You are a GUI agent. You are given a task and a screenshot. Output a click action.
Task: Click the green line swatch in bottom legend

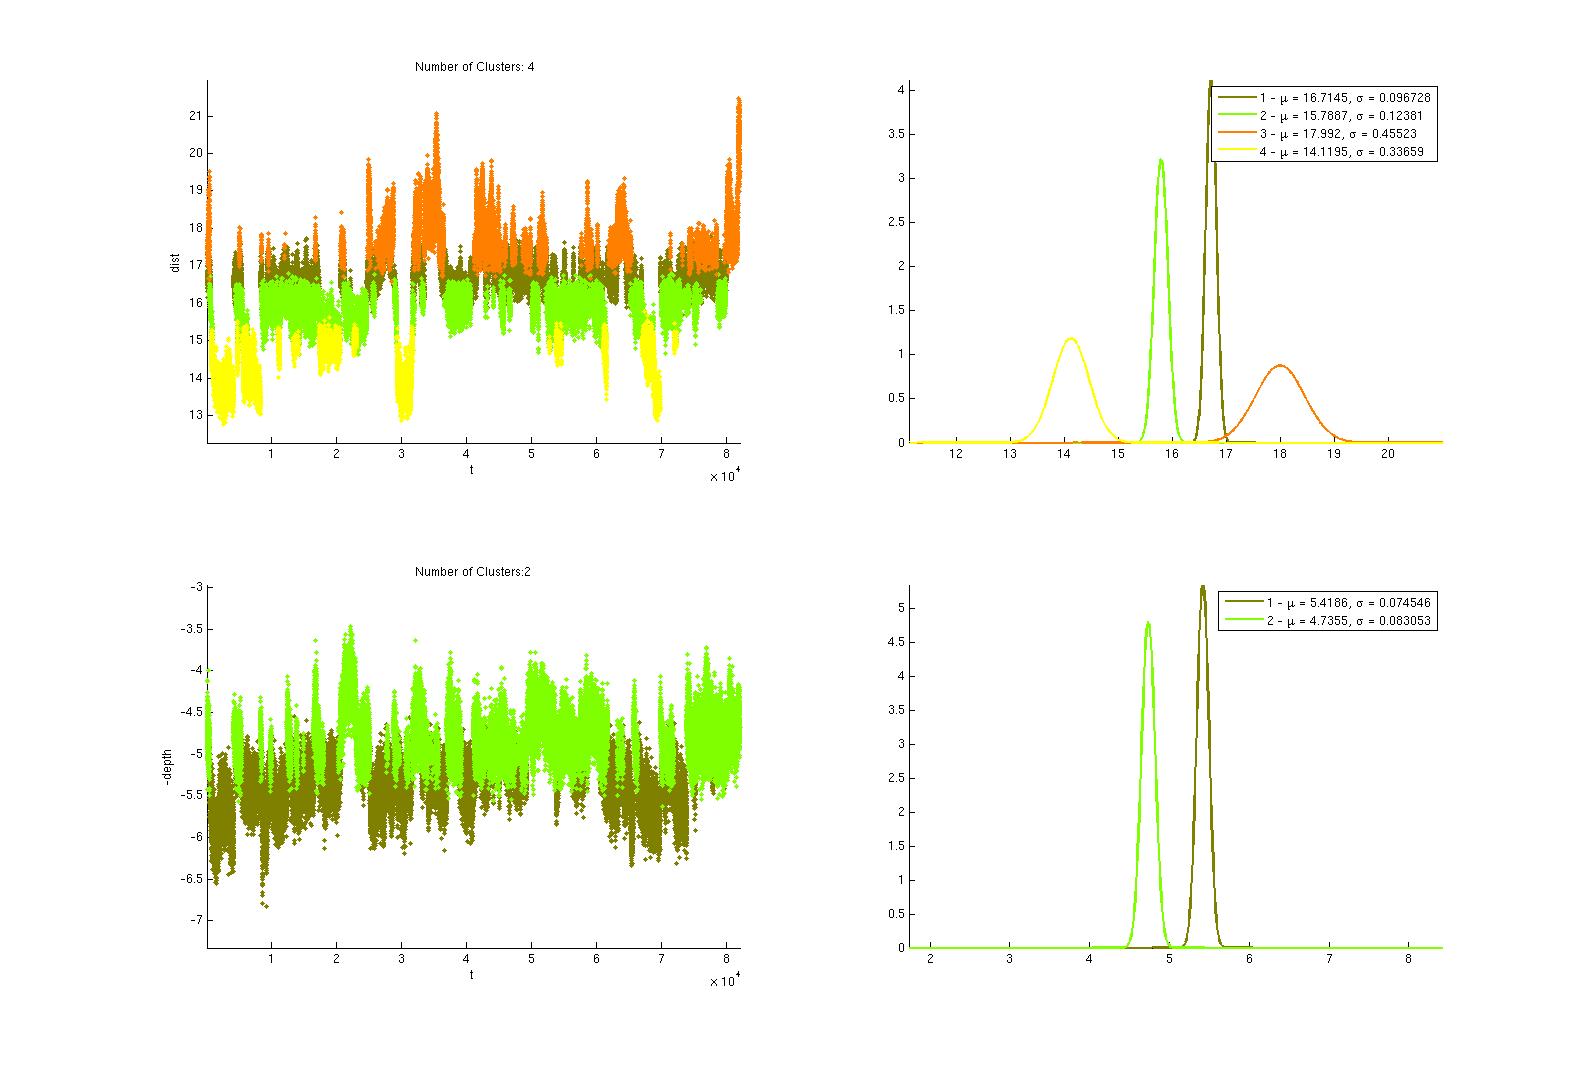(x=1241, y=621)
